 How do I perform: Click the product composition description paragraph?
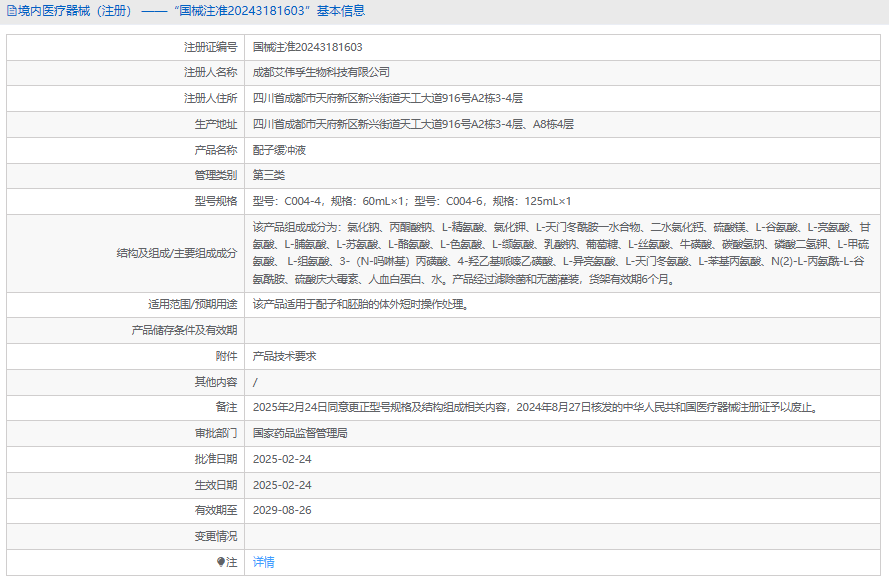click(560, 253)
